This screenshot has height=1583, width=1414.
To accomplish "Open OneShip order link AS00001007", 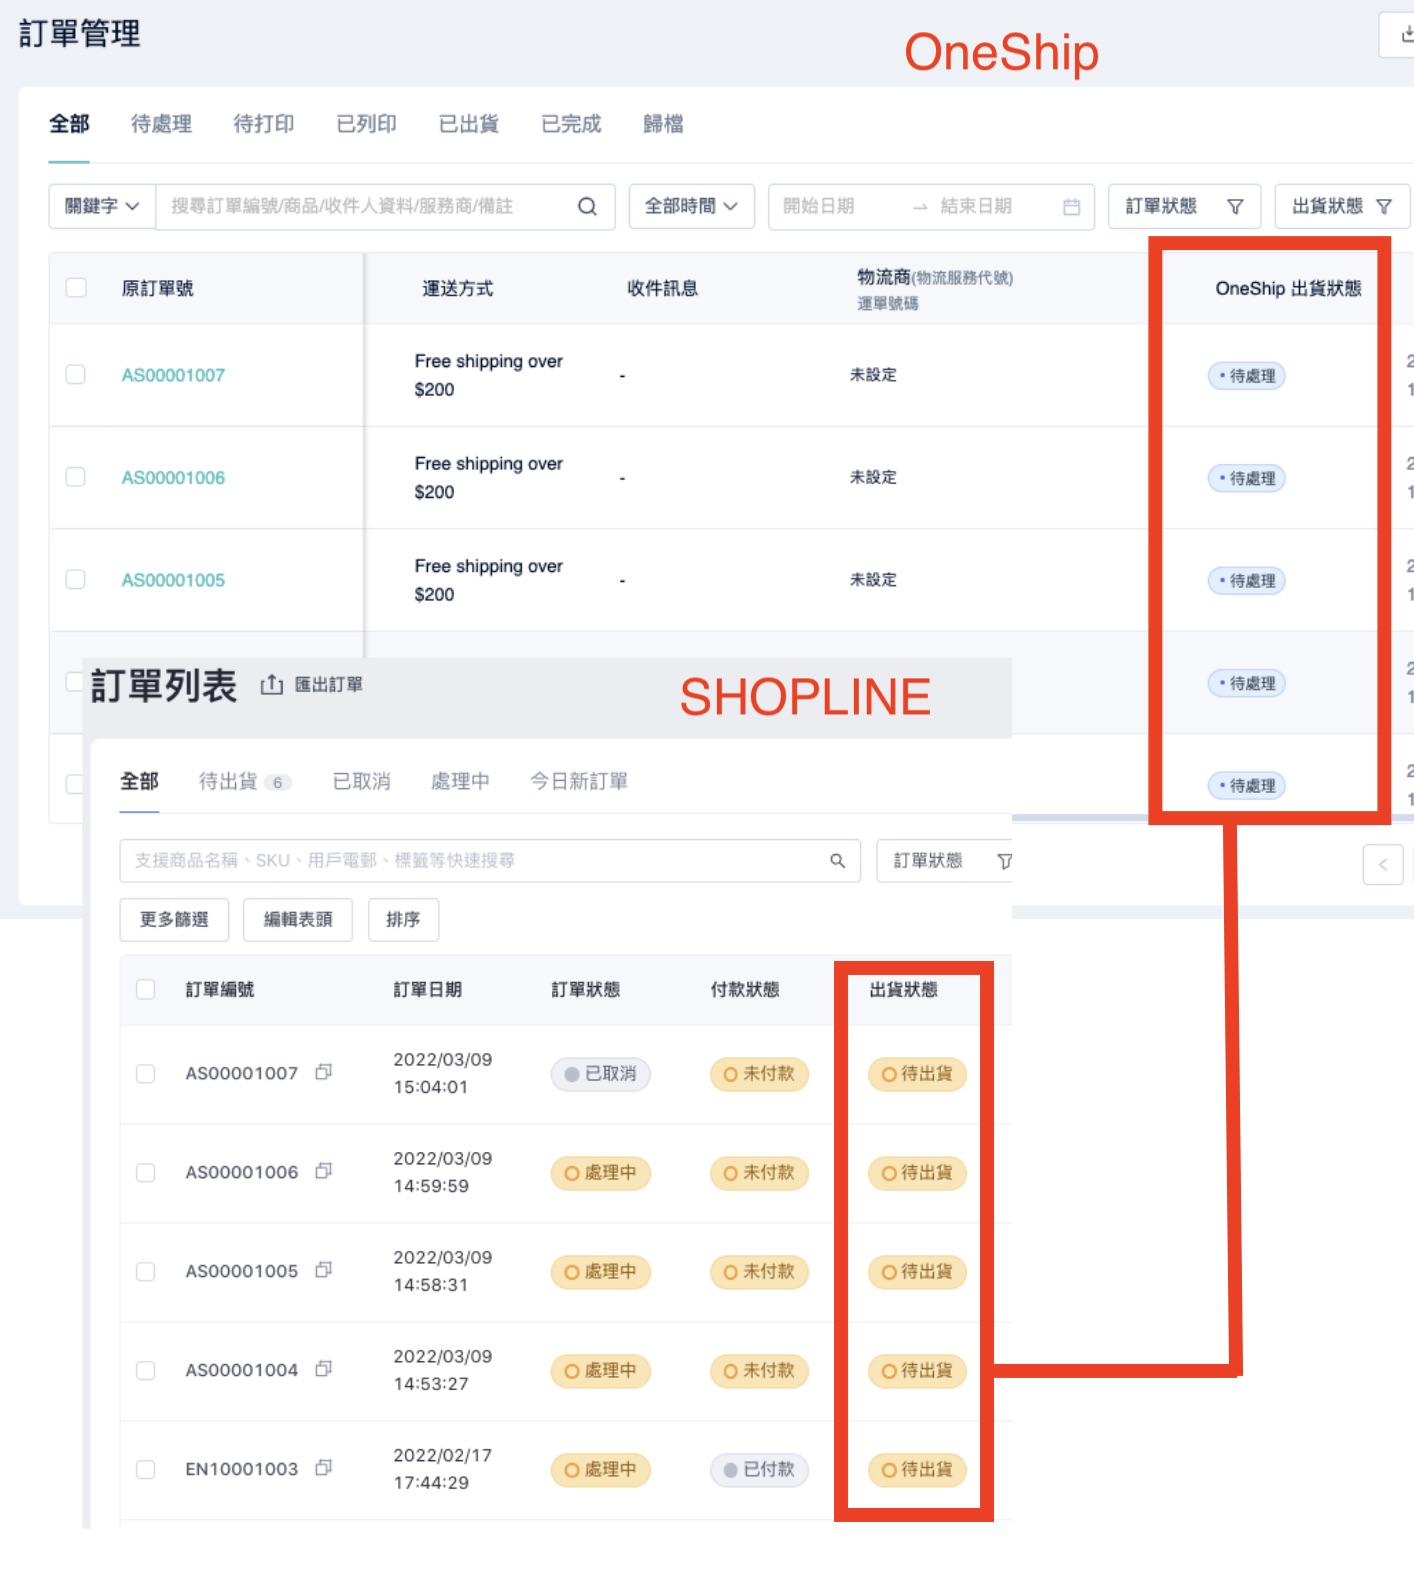I will (x=173, y=375).
